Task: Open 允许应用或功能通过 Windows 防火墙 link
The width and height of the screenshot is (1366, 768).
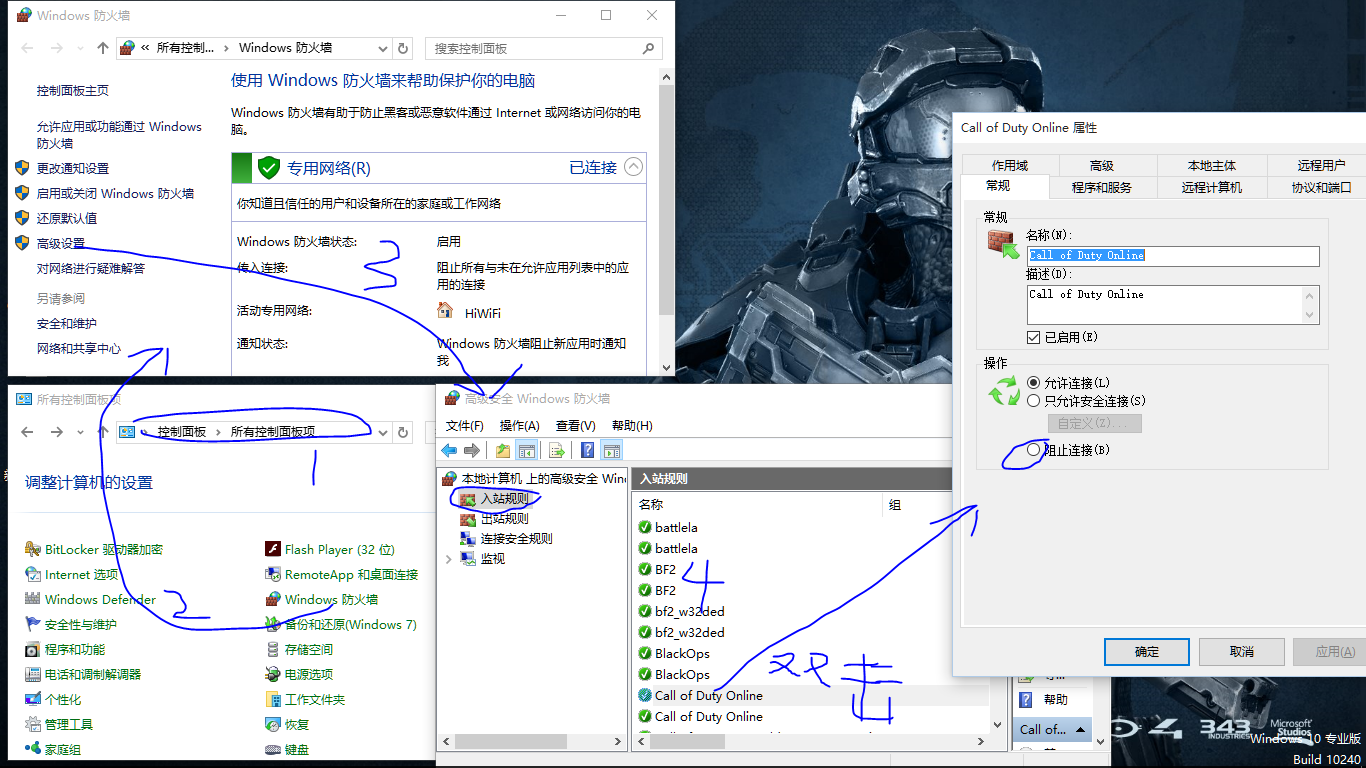Action: click(119, 135)
